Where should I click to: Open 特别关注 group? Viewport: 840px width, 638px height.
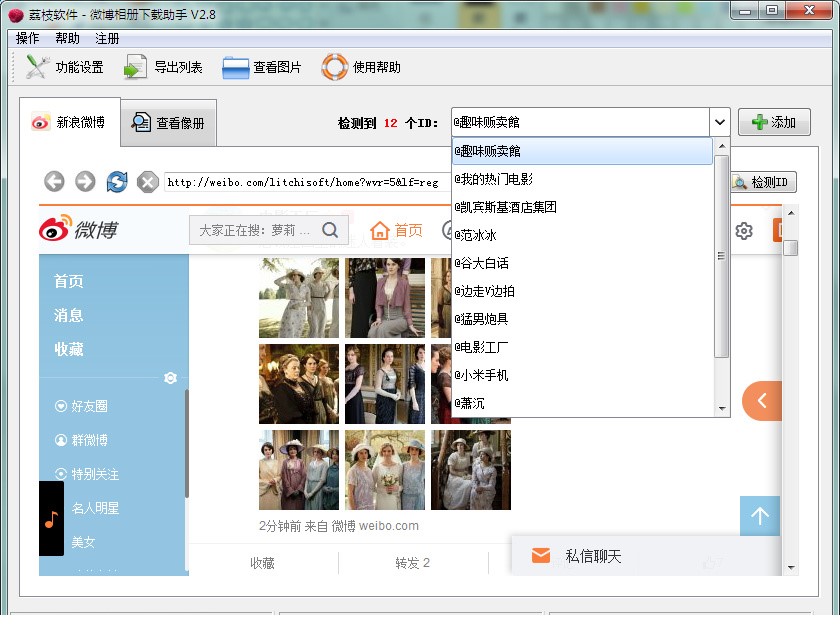[x=87, y=474]
